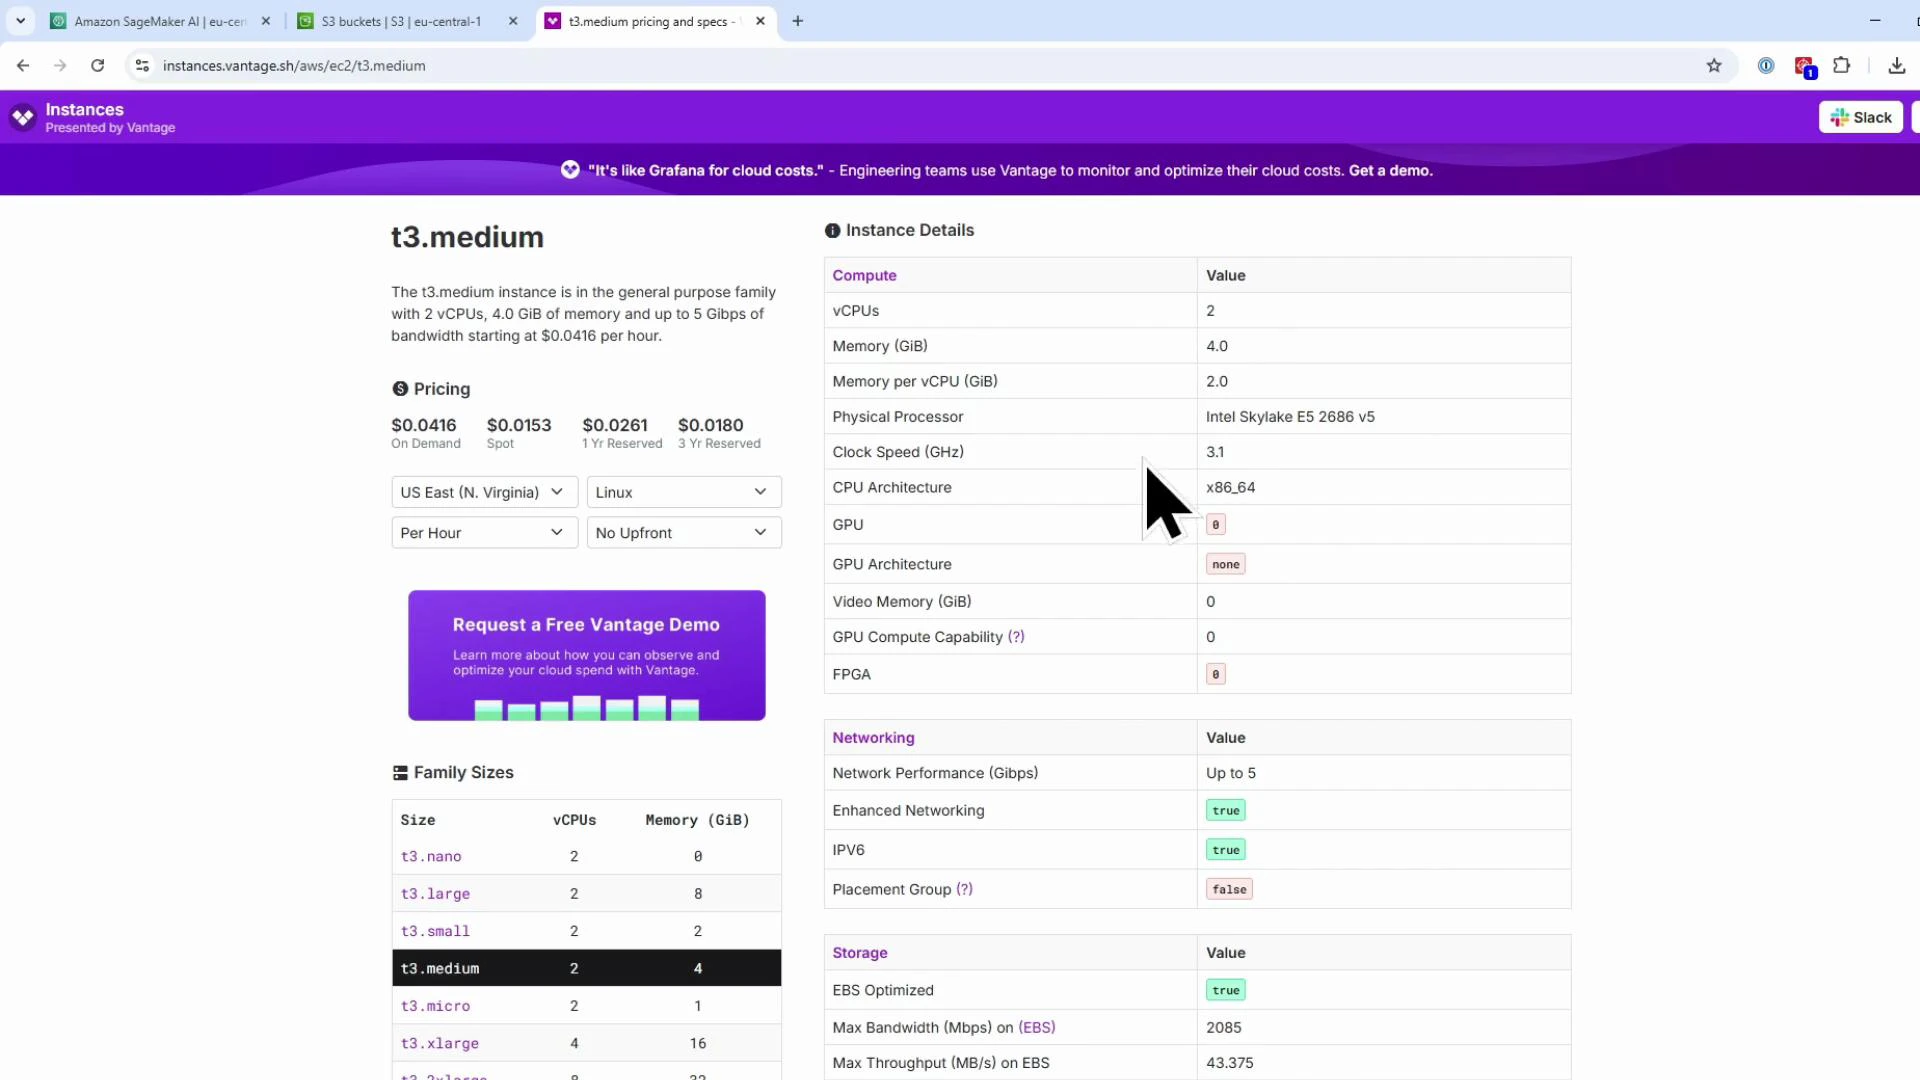
Task: Open the No Upfront payment dropdown
Action: coord(683,532)
